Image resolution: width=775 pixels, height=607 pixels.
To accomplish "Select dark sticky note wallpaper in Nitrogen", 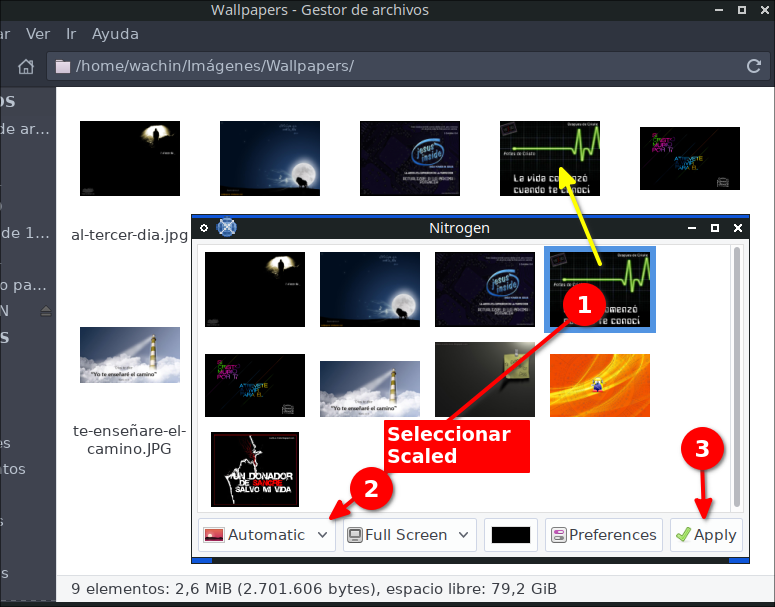I will pyautogui.click(x=485, y=380).
